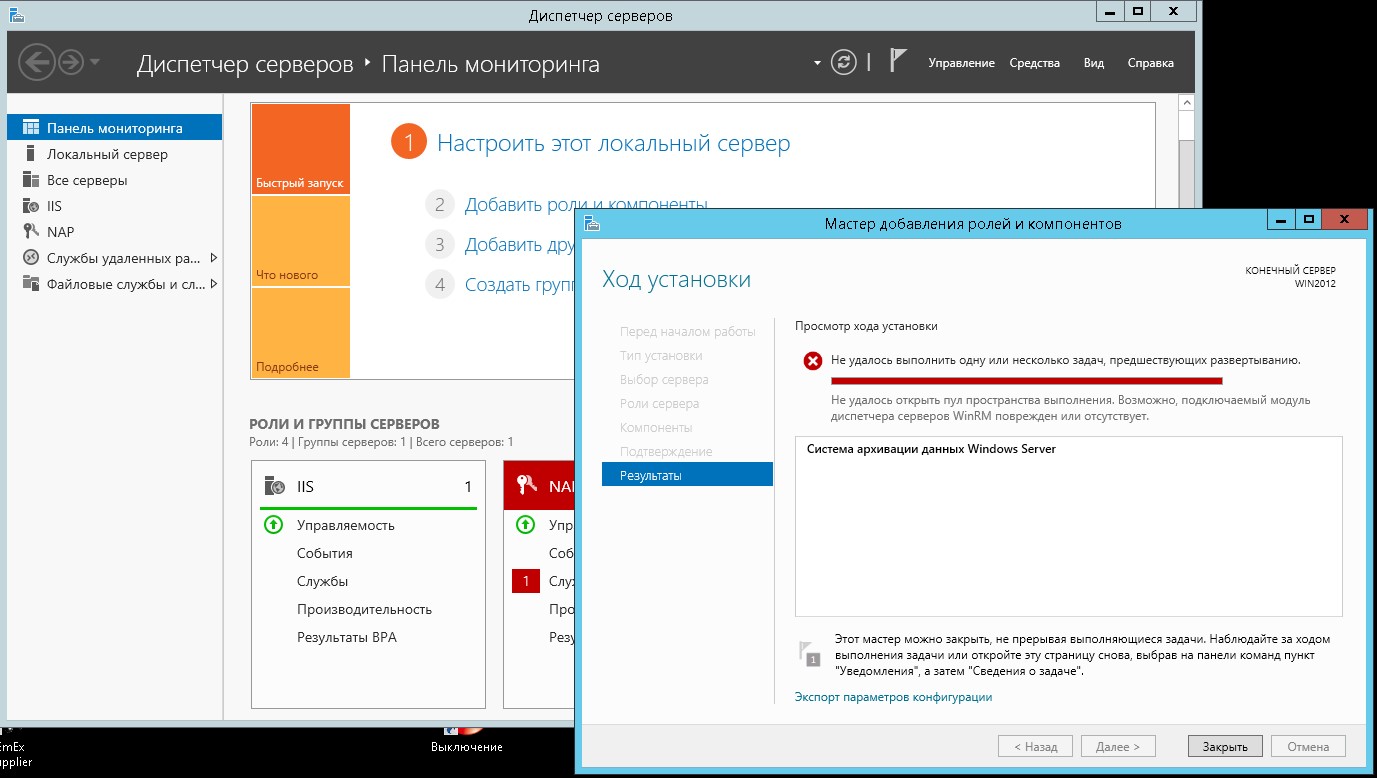Open Службы in the IIS tile
Screen dimensions: 1377x778
322,581
